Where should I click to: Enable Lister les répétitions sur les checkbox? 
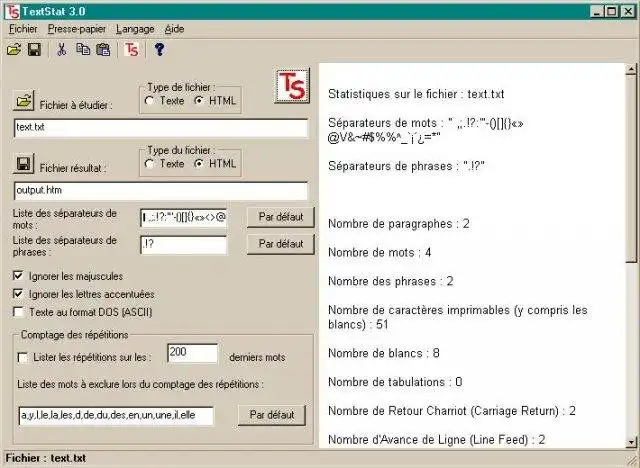click(23, 357)
